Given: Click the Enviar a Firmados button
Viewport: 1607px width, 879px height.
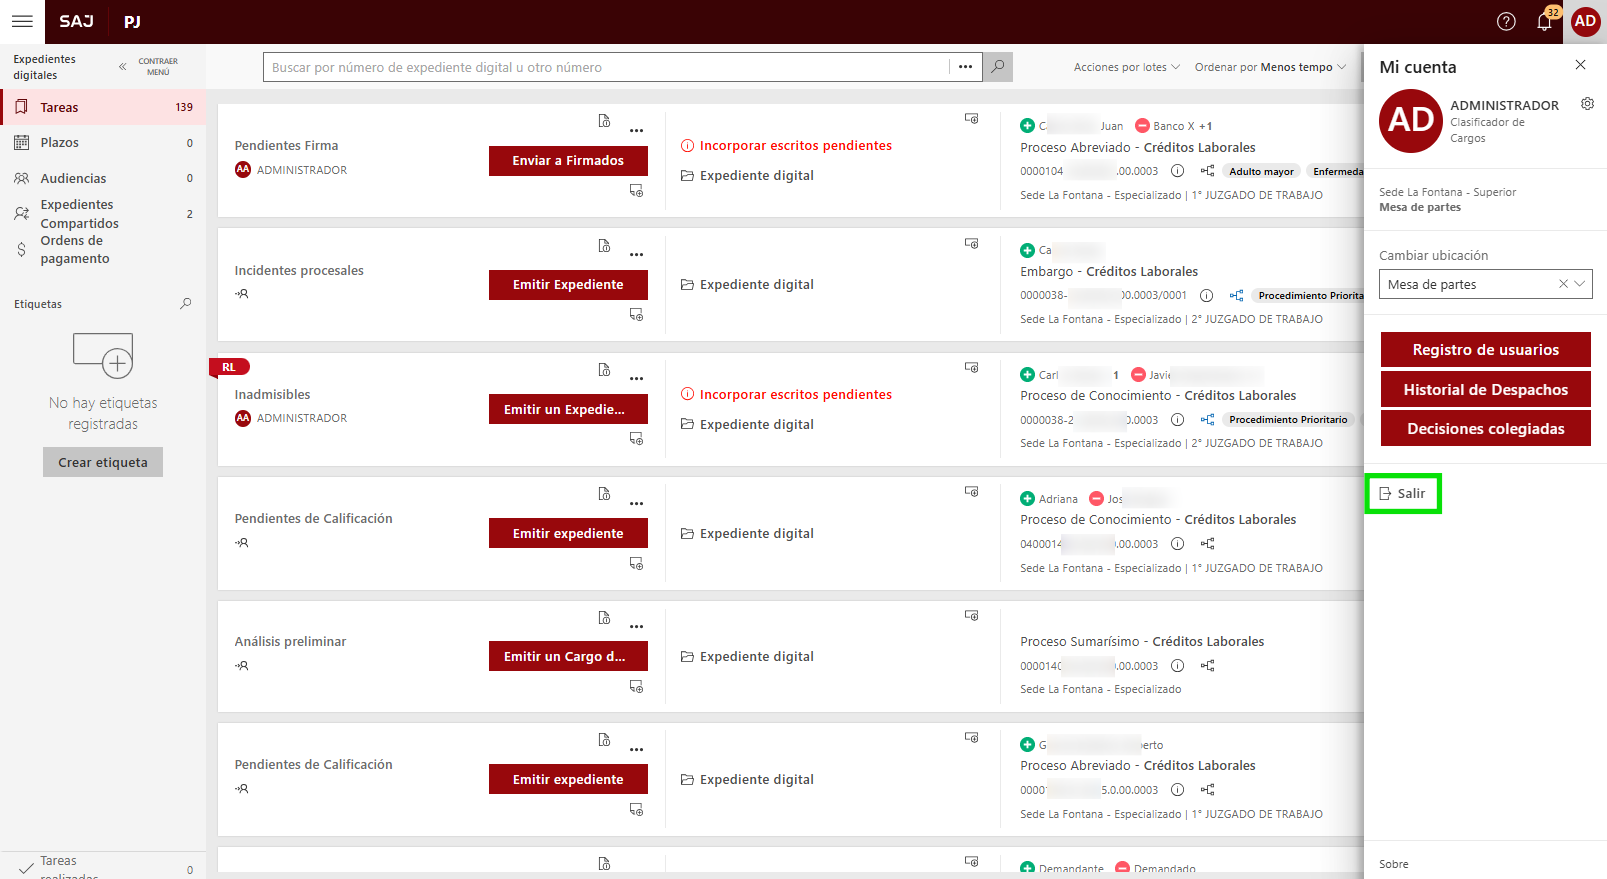Looking at the screenshot, I should [x=568, y=161].
